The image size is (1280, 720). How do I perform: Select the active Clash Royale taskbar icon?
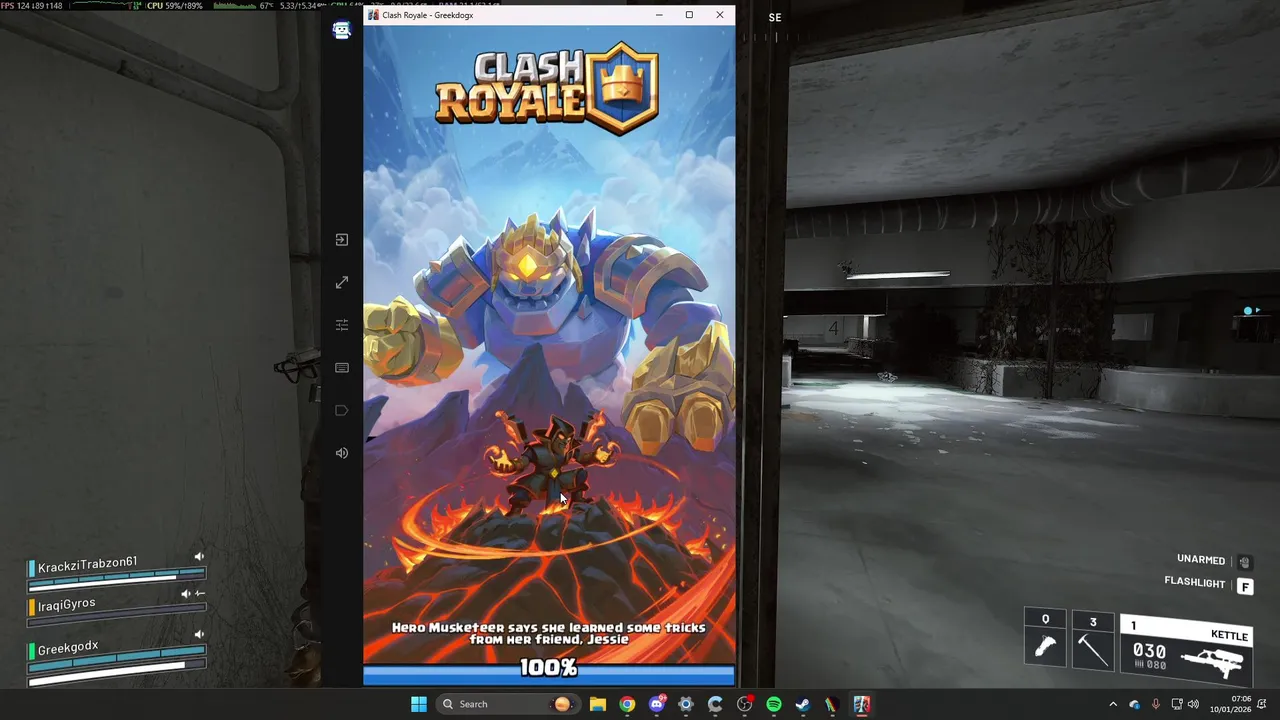click(862, 704)
